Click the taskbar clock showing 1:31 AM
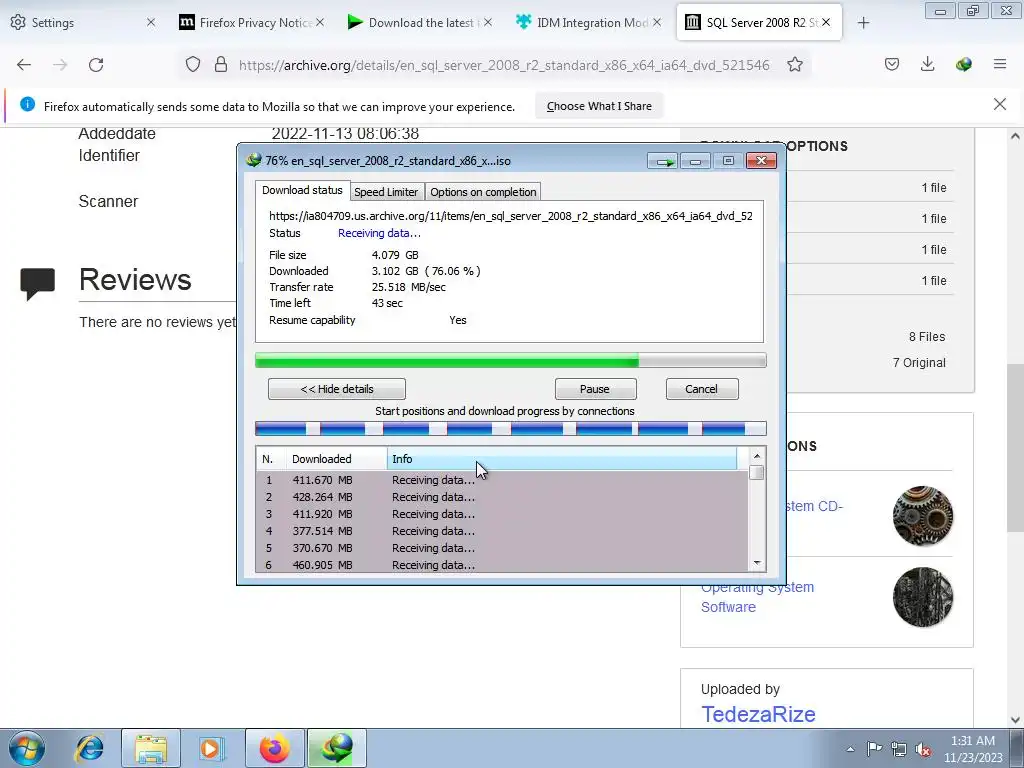The height and width of the screenshot is (768, 1024). coord(973,749)
